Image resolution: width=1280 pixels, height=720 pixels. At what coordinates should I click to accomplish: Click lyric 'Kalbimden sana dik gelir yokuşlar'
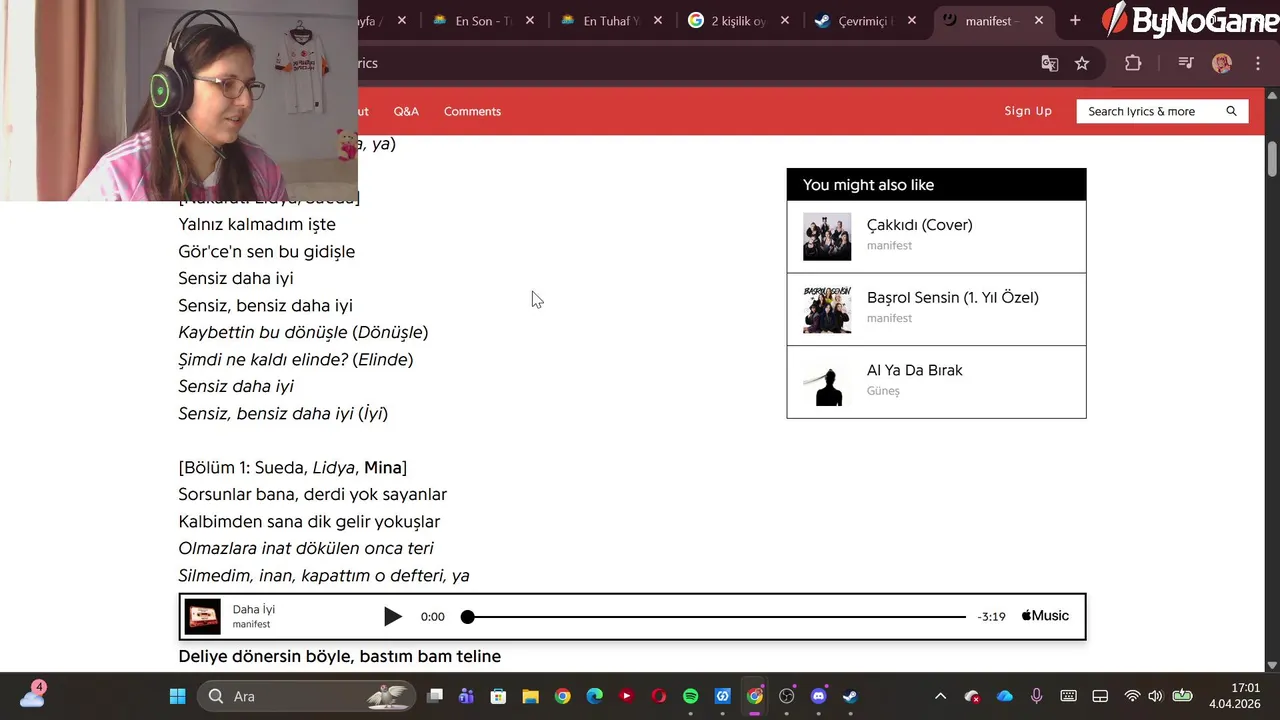click(x=309, y=521)
